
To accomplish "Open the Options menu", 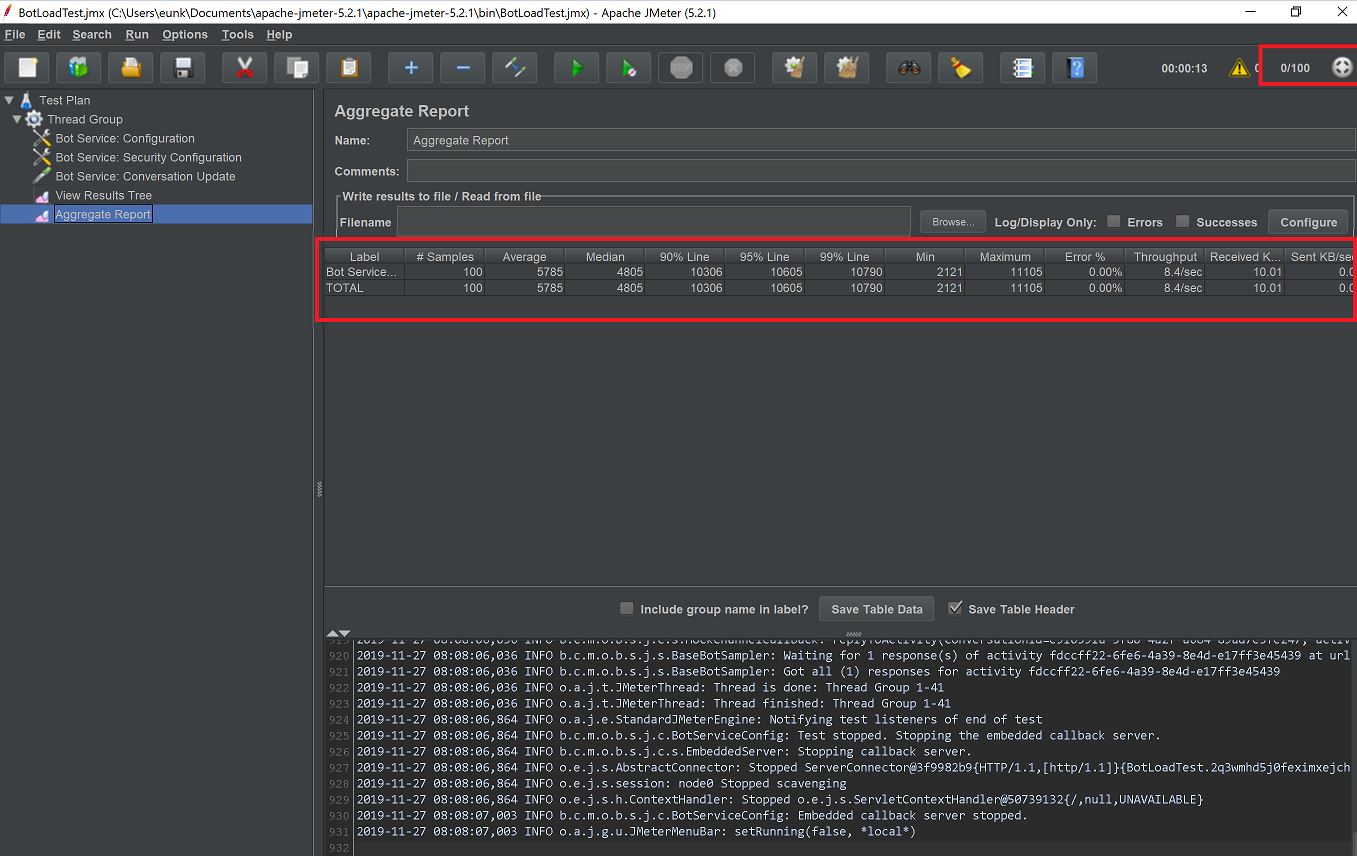I will click(x=185, y=34).
